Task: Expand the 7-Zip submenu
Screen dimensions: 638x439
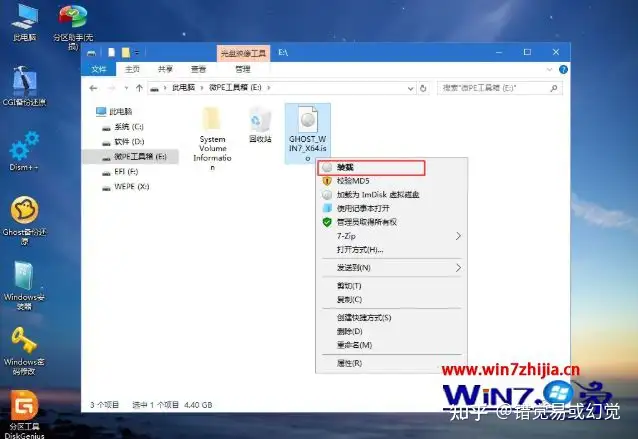Action: tap(458, 236)
